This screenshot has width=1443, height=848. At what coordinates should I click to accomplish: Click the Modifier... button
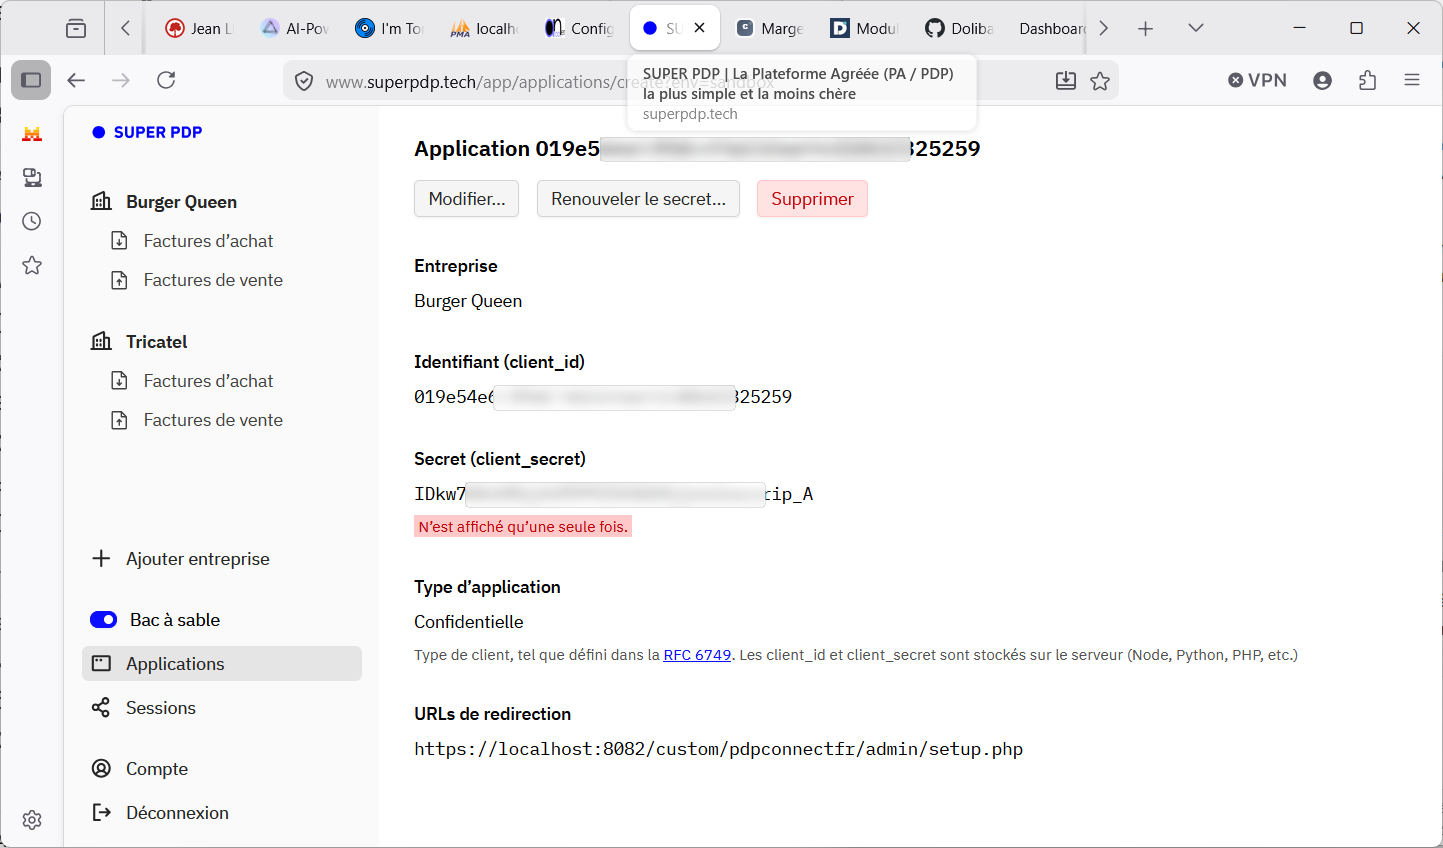[x=467, y=199]
